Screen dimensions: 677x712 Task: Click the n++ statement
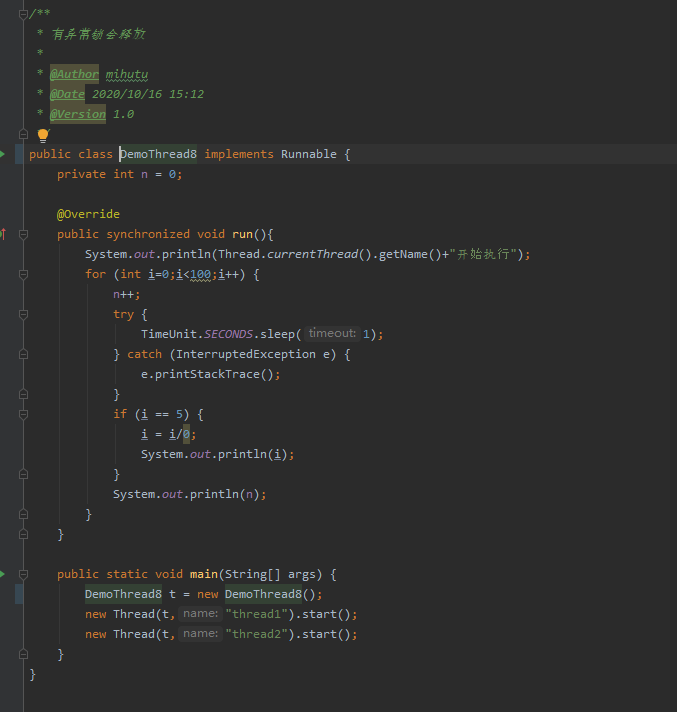click(127, 294)
